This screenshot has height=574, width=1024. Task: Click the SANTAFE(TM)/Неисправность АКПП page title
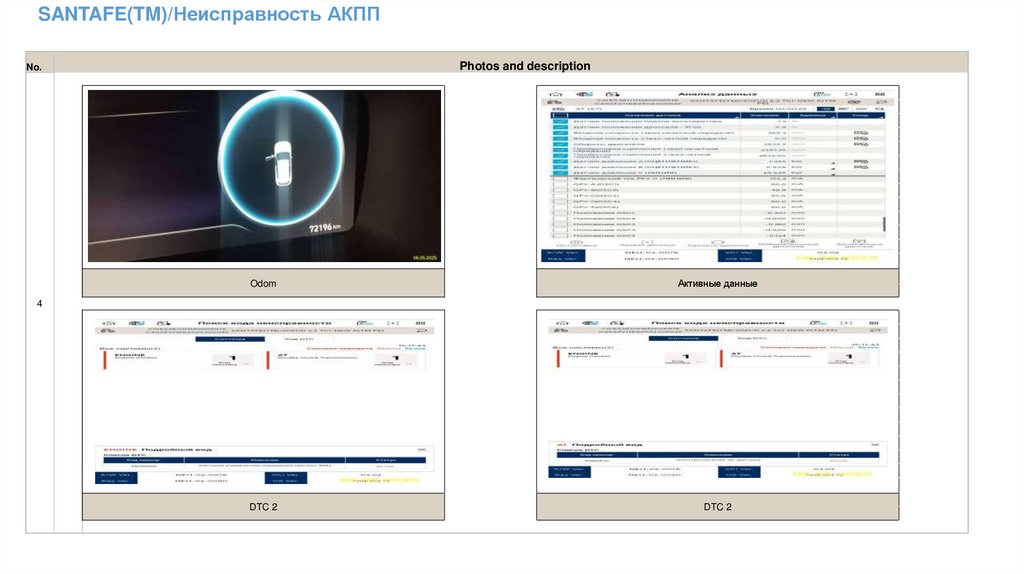click(x=209, y=14)
